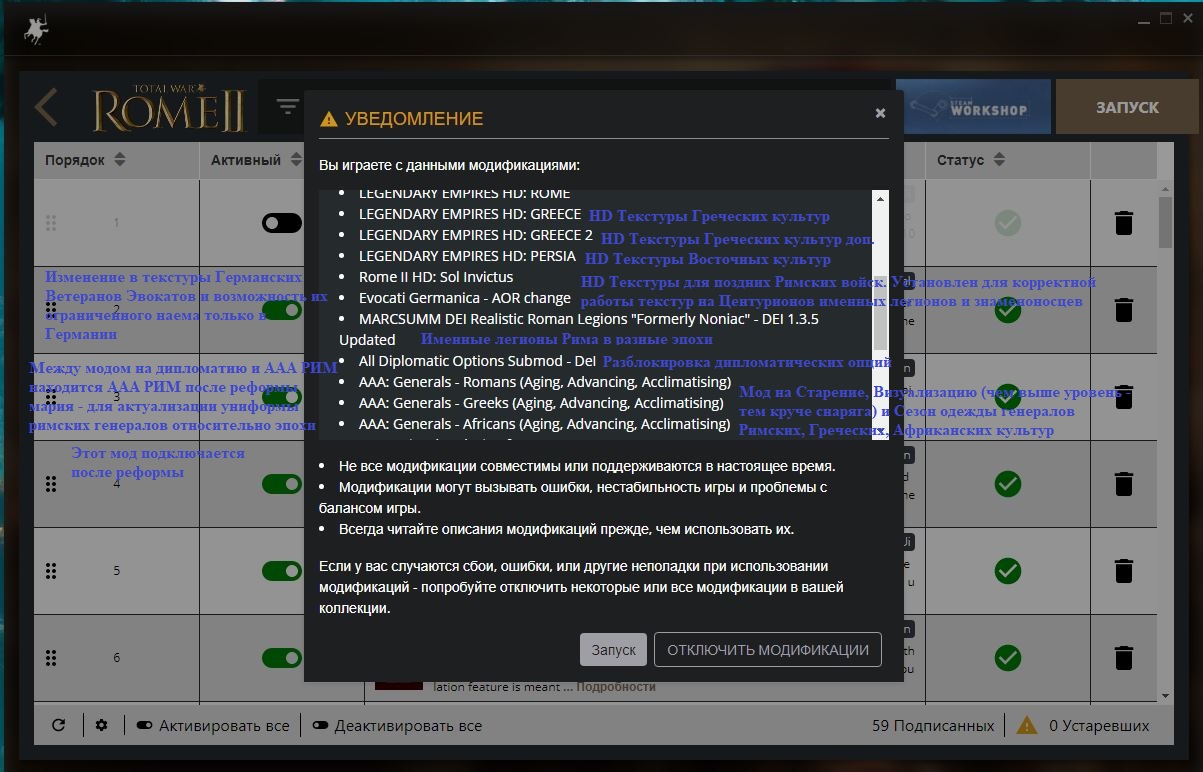Click ОТКЛЮЧИТЬ МОДИФИКАЦИИ in the dialog
Image resolution: width=1203 pixels, height=772 pixels.
point(768,650)
